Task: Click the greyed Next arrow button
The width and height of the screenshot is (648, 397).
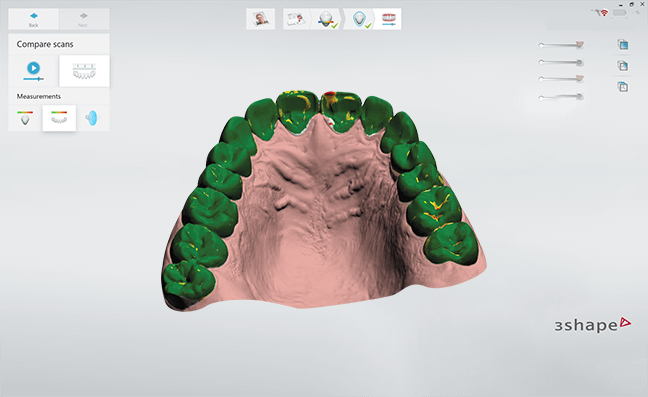Action: [83, 19]
